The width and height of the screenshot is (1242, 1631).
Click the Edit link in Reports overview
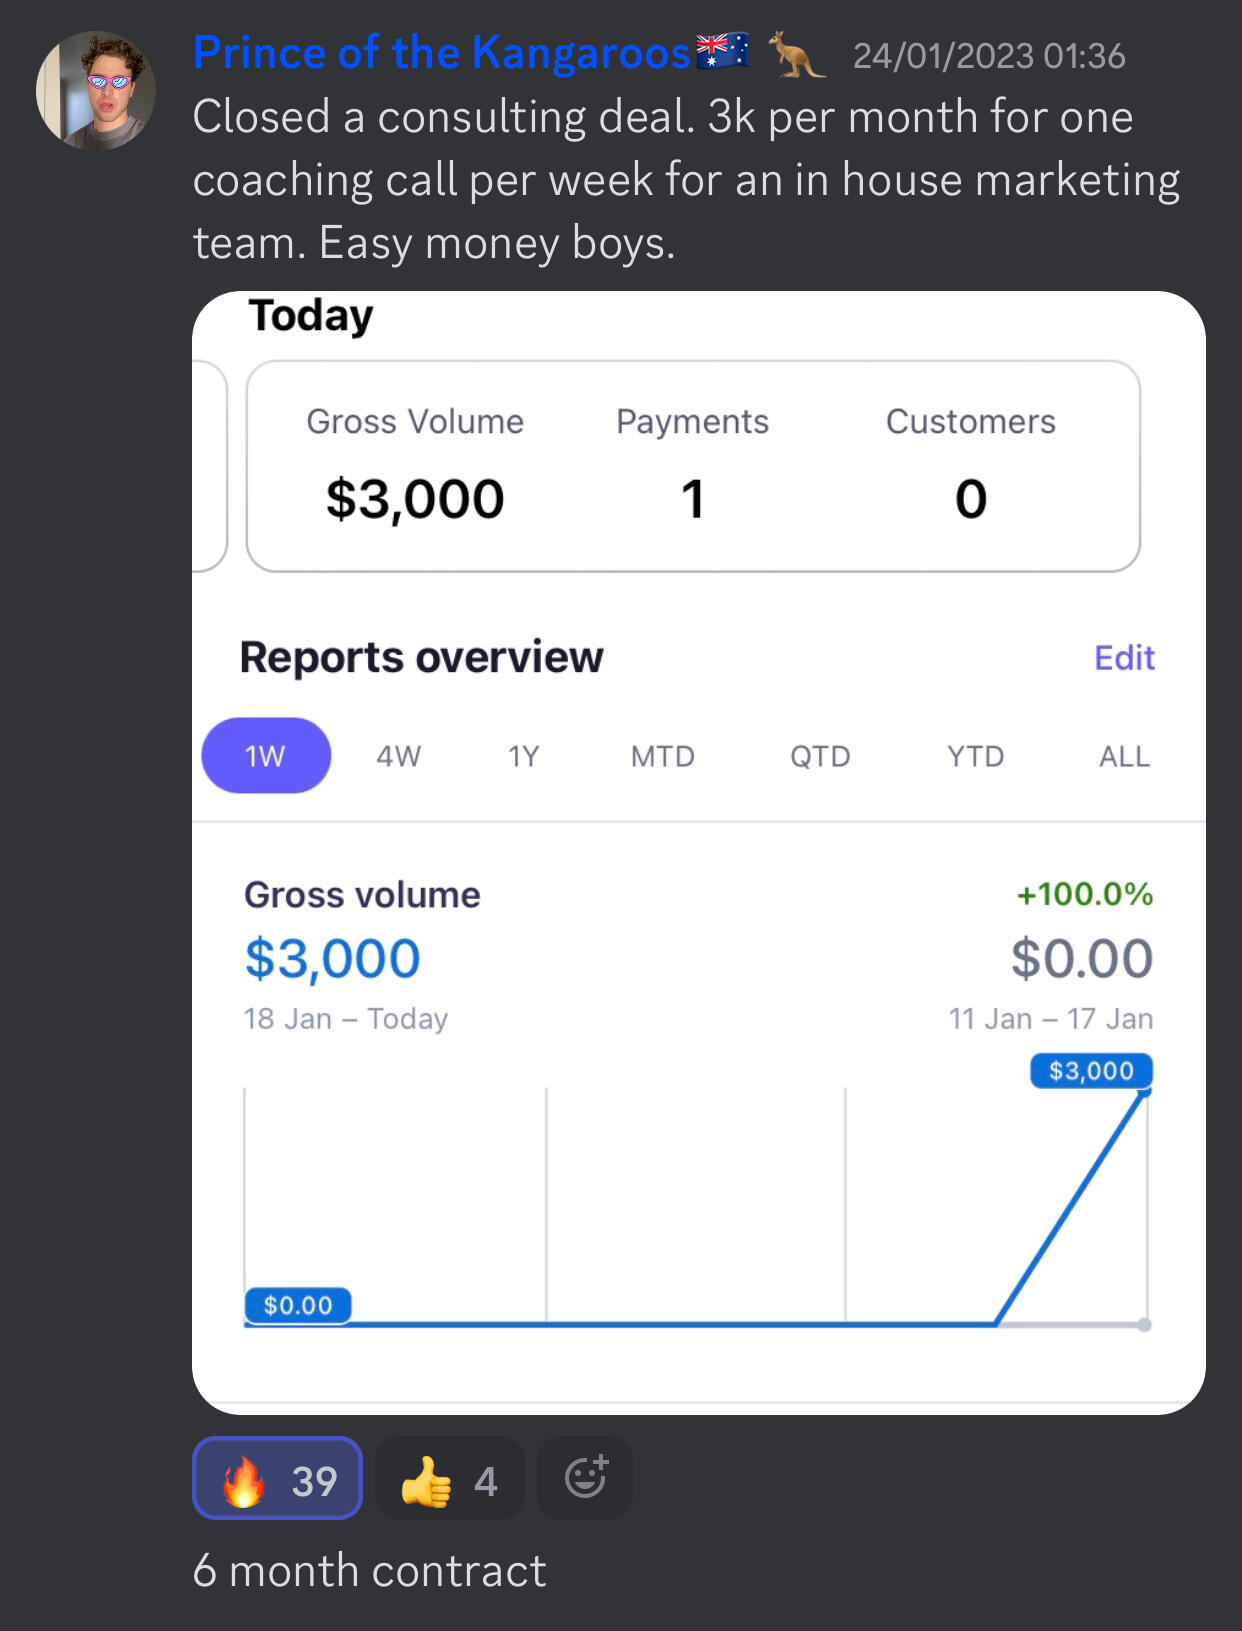coord(1124,658)
